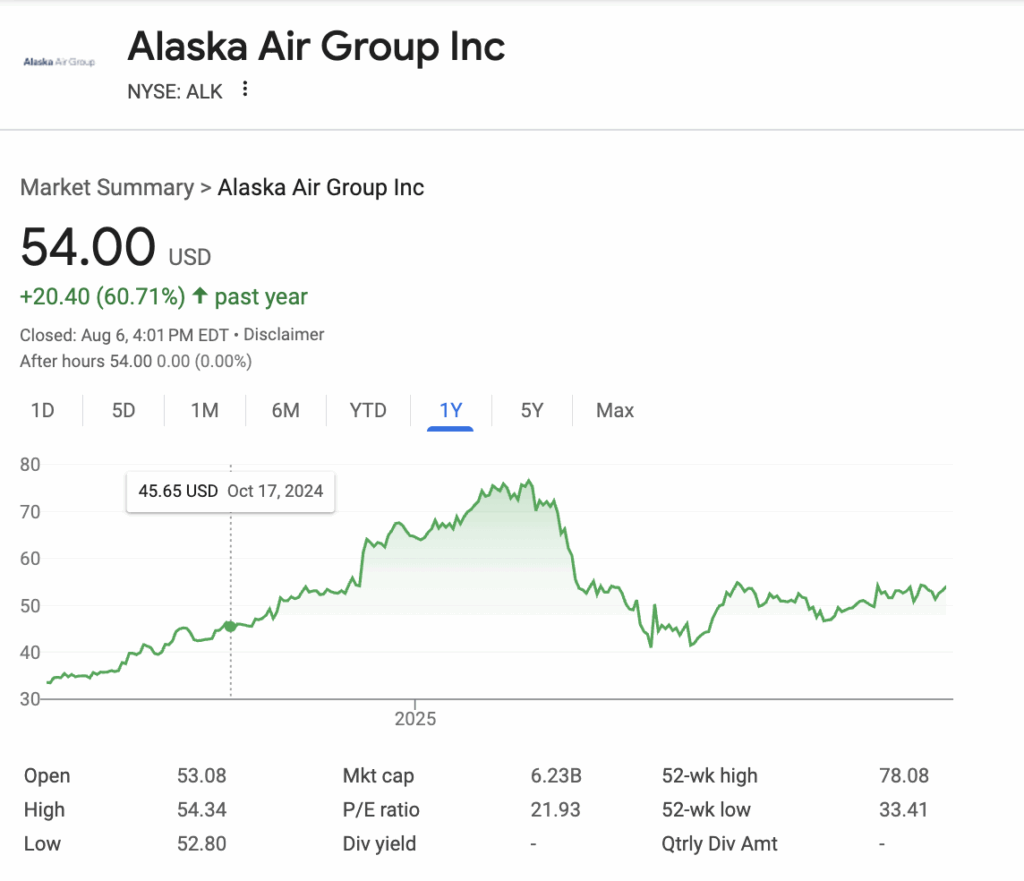Select the 1D time range tab
The width and height of the screenshot is (1024, 881).
(x=42, y=410)
